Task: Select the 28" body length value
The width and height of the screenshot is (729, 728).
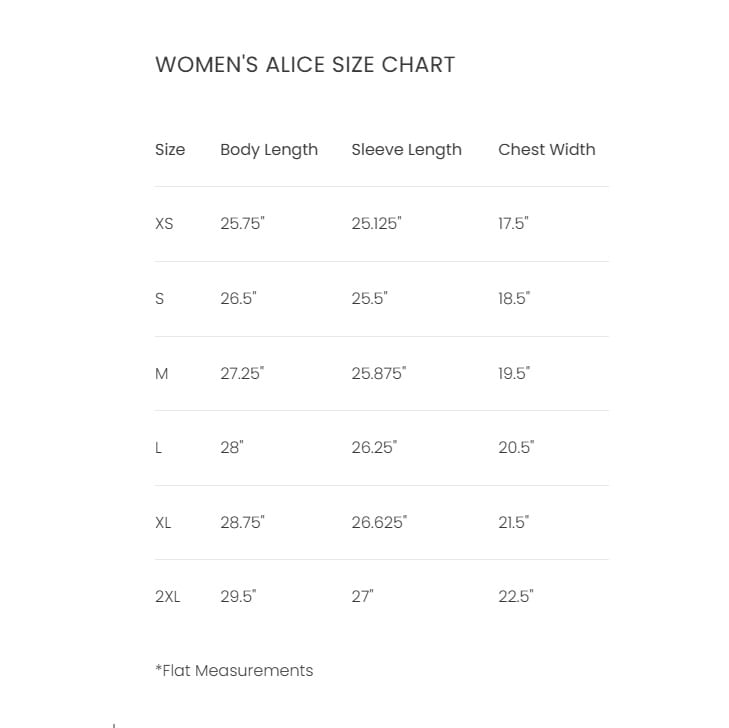Action: [x=232, y=448]
